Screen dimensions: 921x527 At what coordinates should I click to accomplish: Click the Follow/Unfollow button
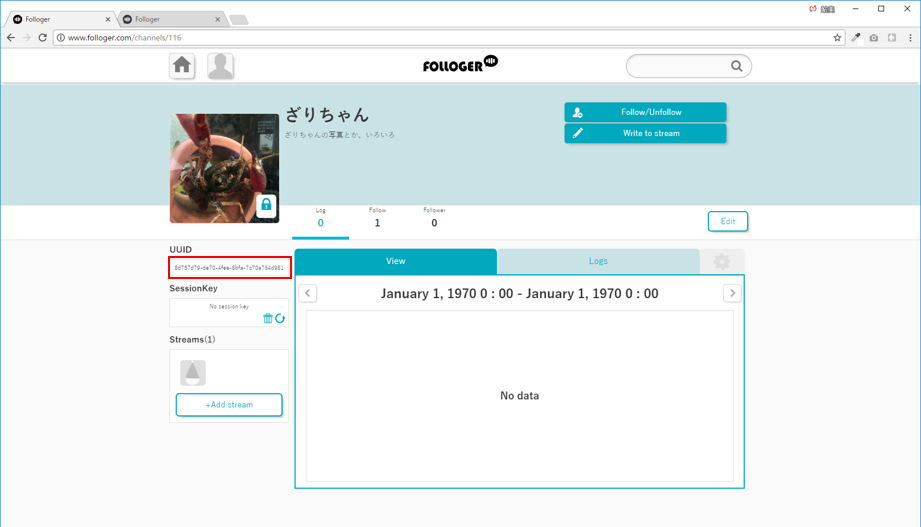click(x=645, y=112)
